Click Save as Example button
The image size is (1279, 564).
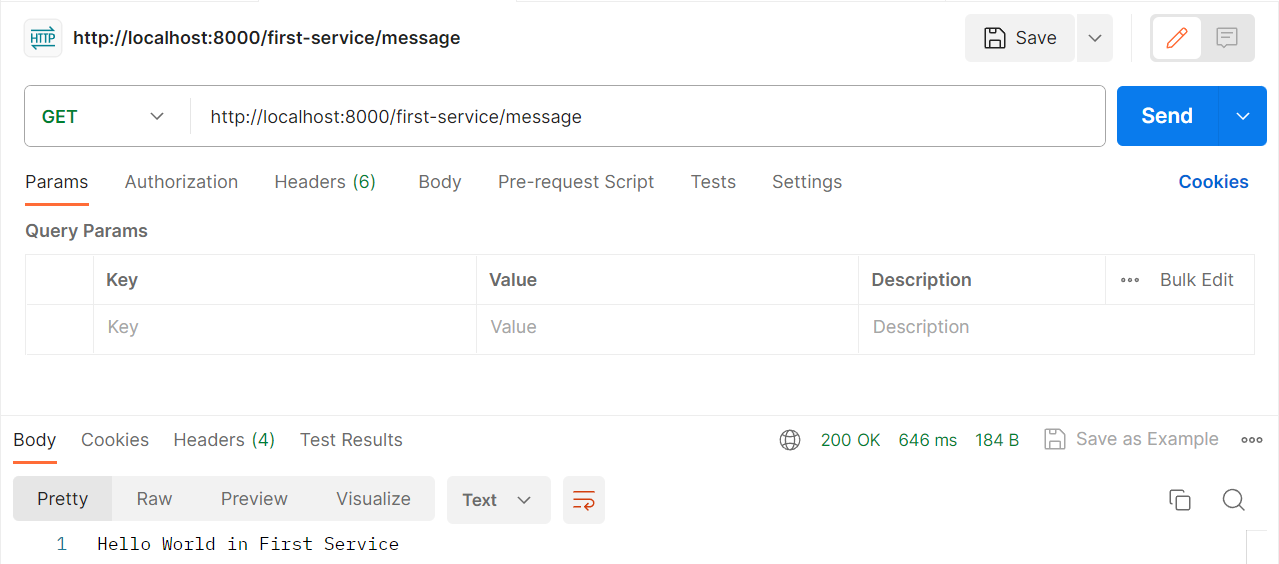(1131, 439)
